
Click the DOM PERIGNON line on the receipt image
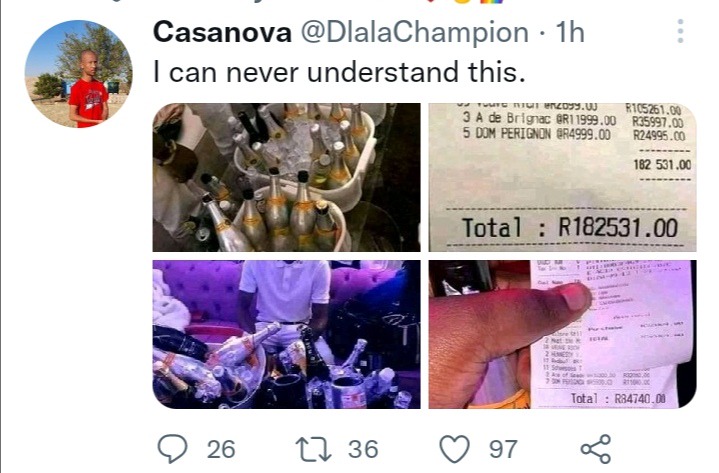click(x=574, y=135)
